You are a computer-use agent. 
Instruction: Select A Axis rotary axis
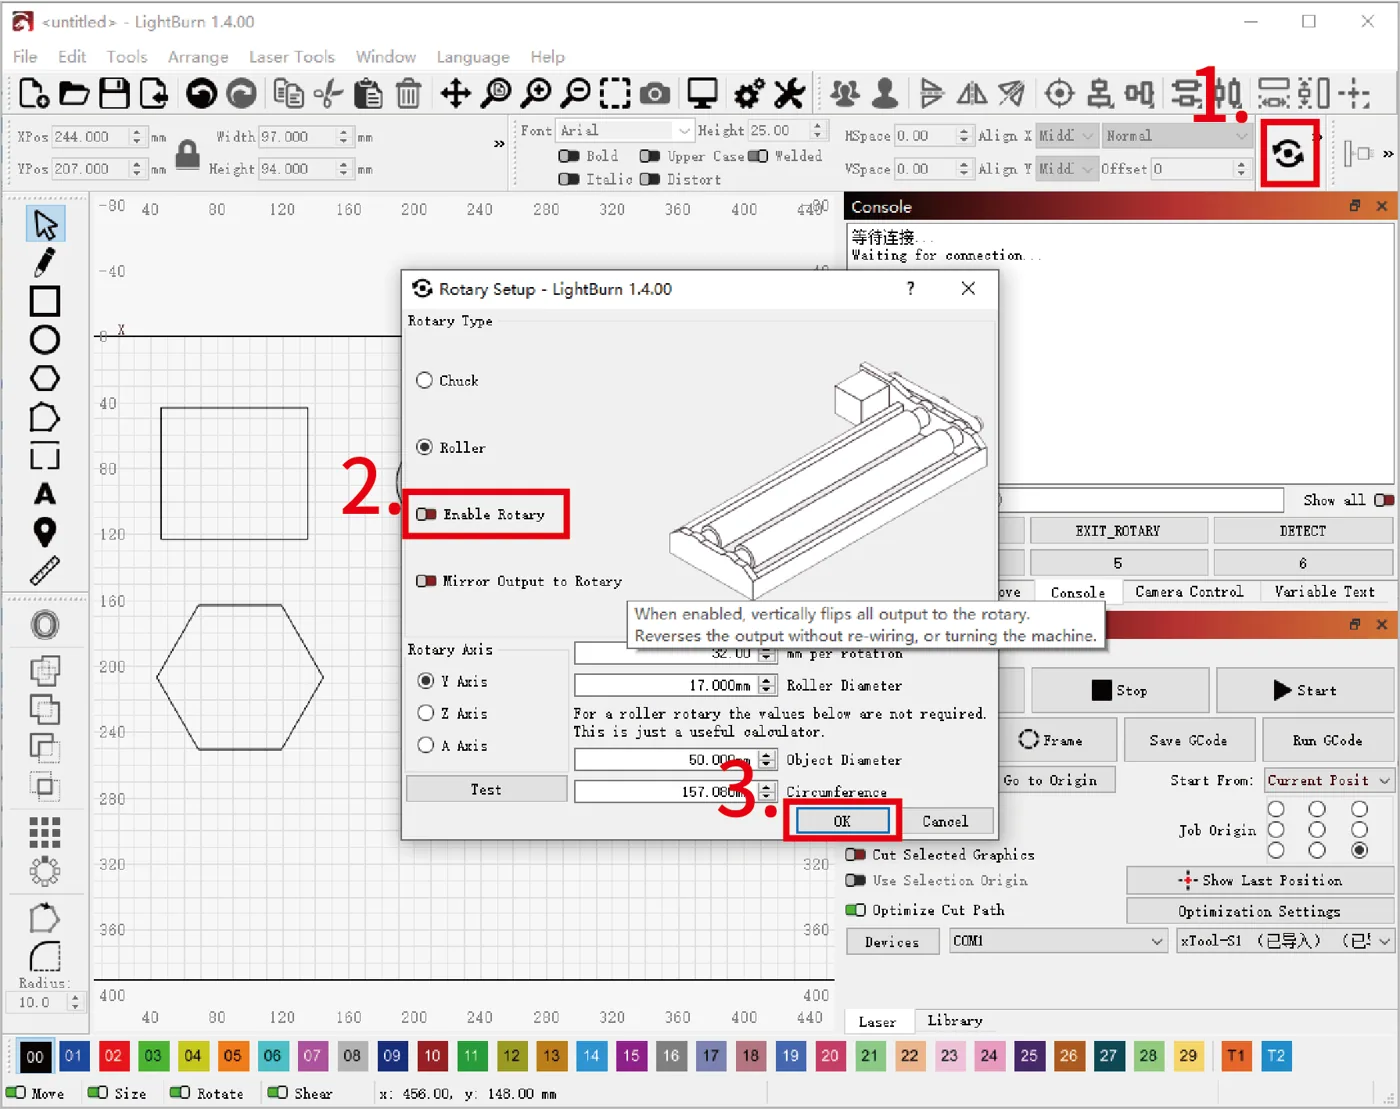425,745
